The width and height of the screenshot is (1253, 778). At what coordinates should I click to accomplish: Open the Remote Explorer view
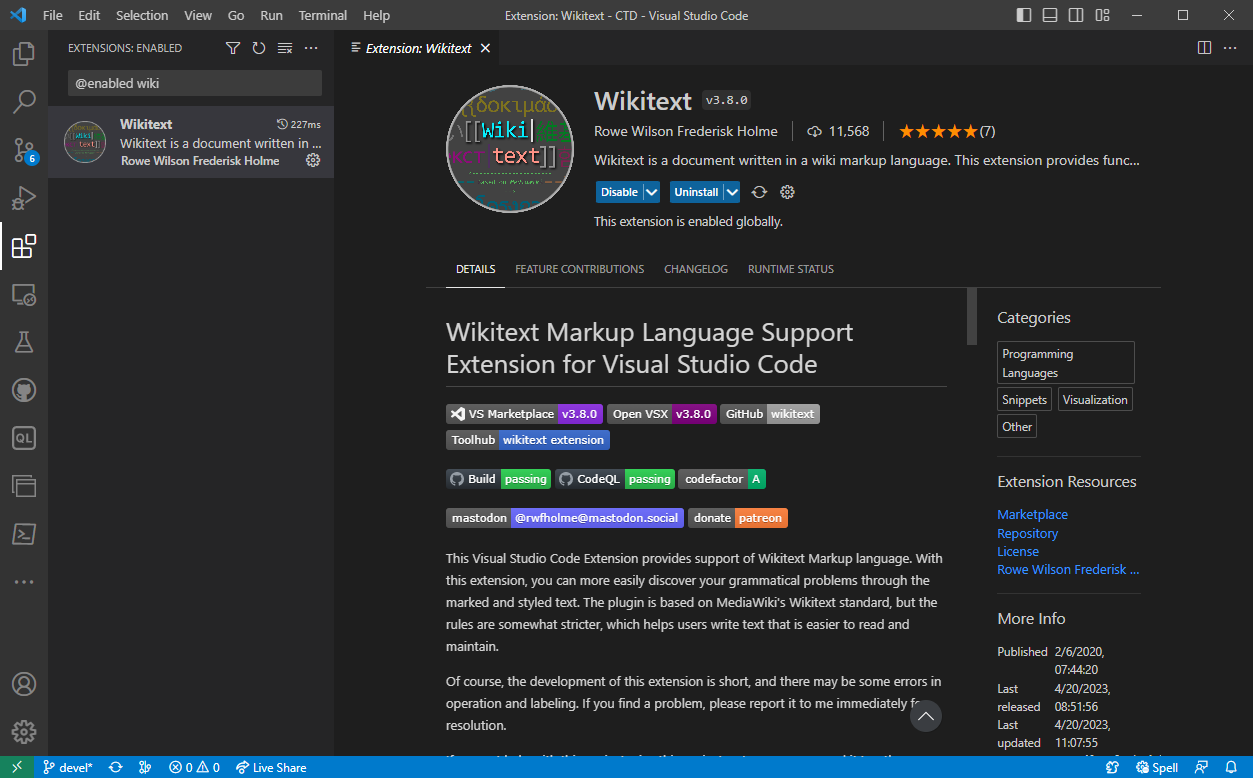tap(23, 294)
